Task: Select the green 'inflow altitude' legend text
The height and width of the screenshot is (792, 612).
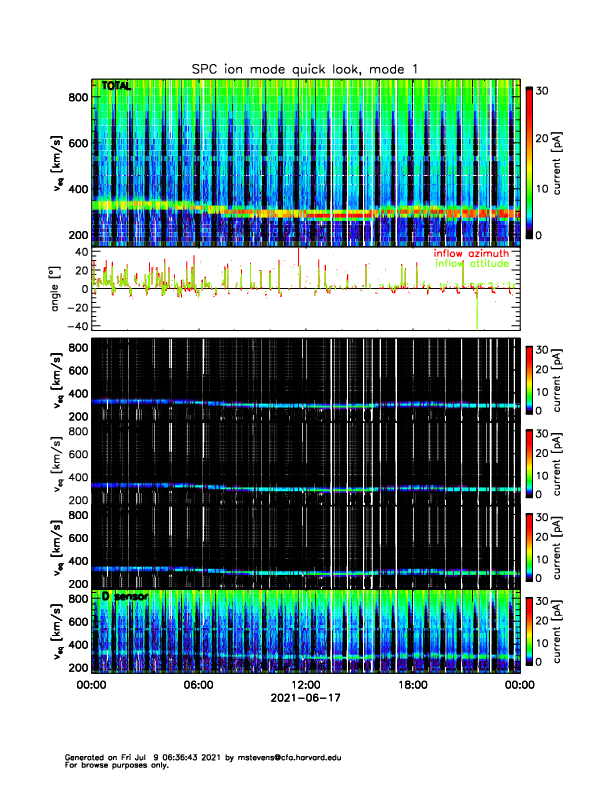Action: coord(472,265)
